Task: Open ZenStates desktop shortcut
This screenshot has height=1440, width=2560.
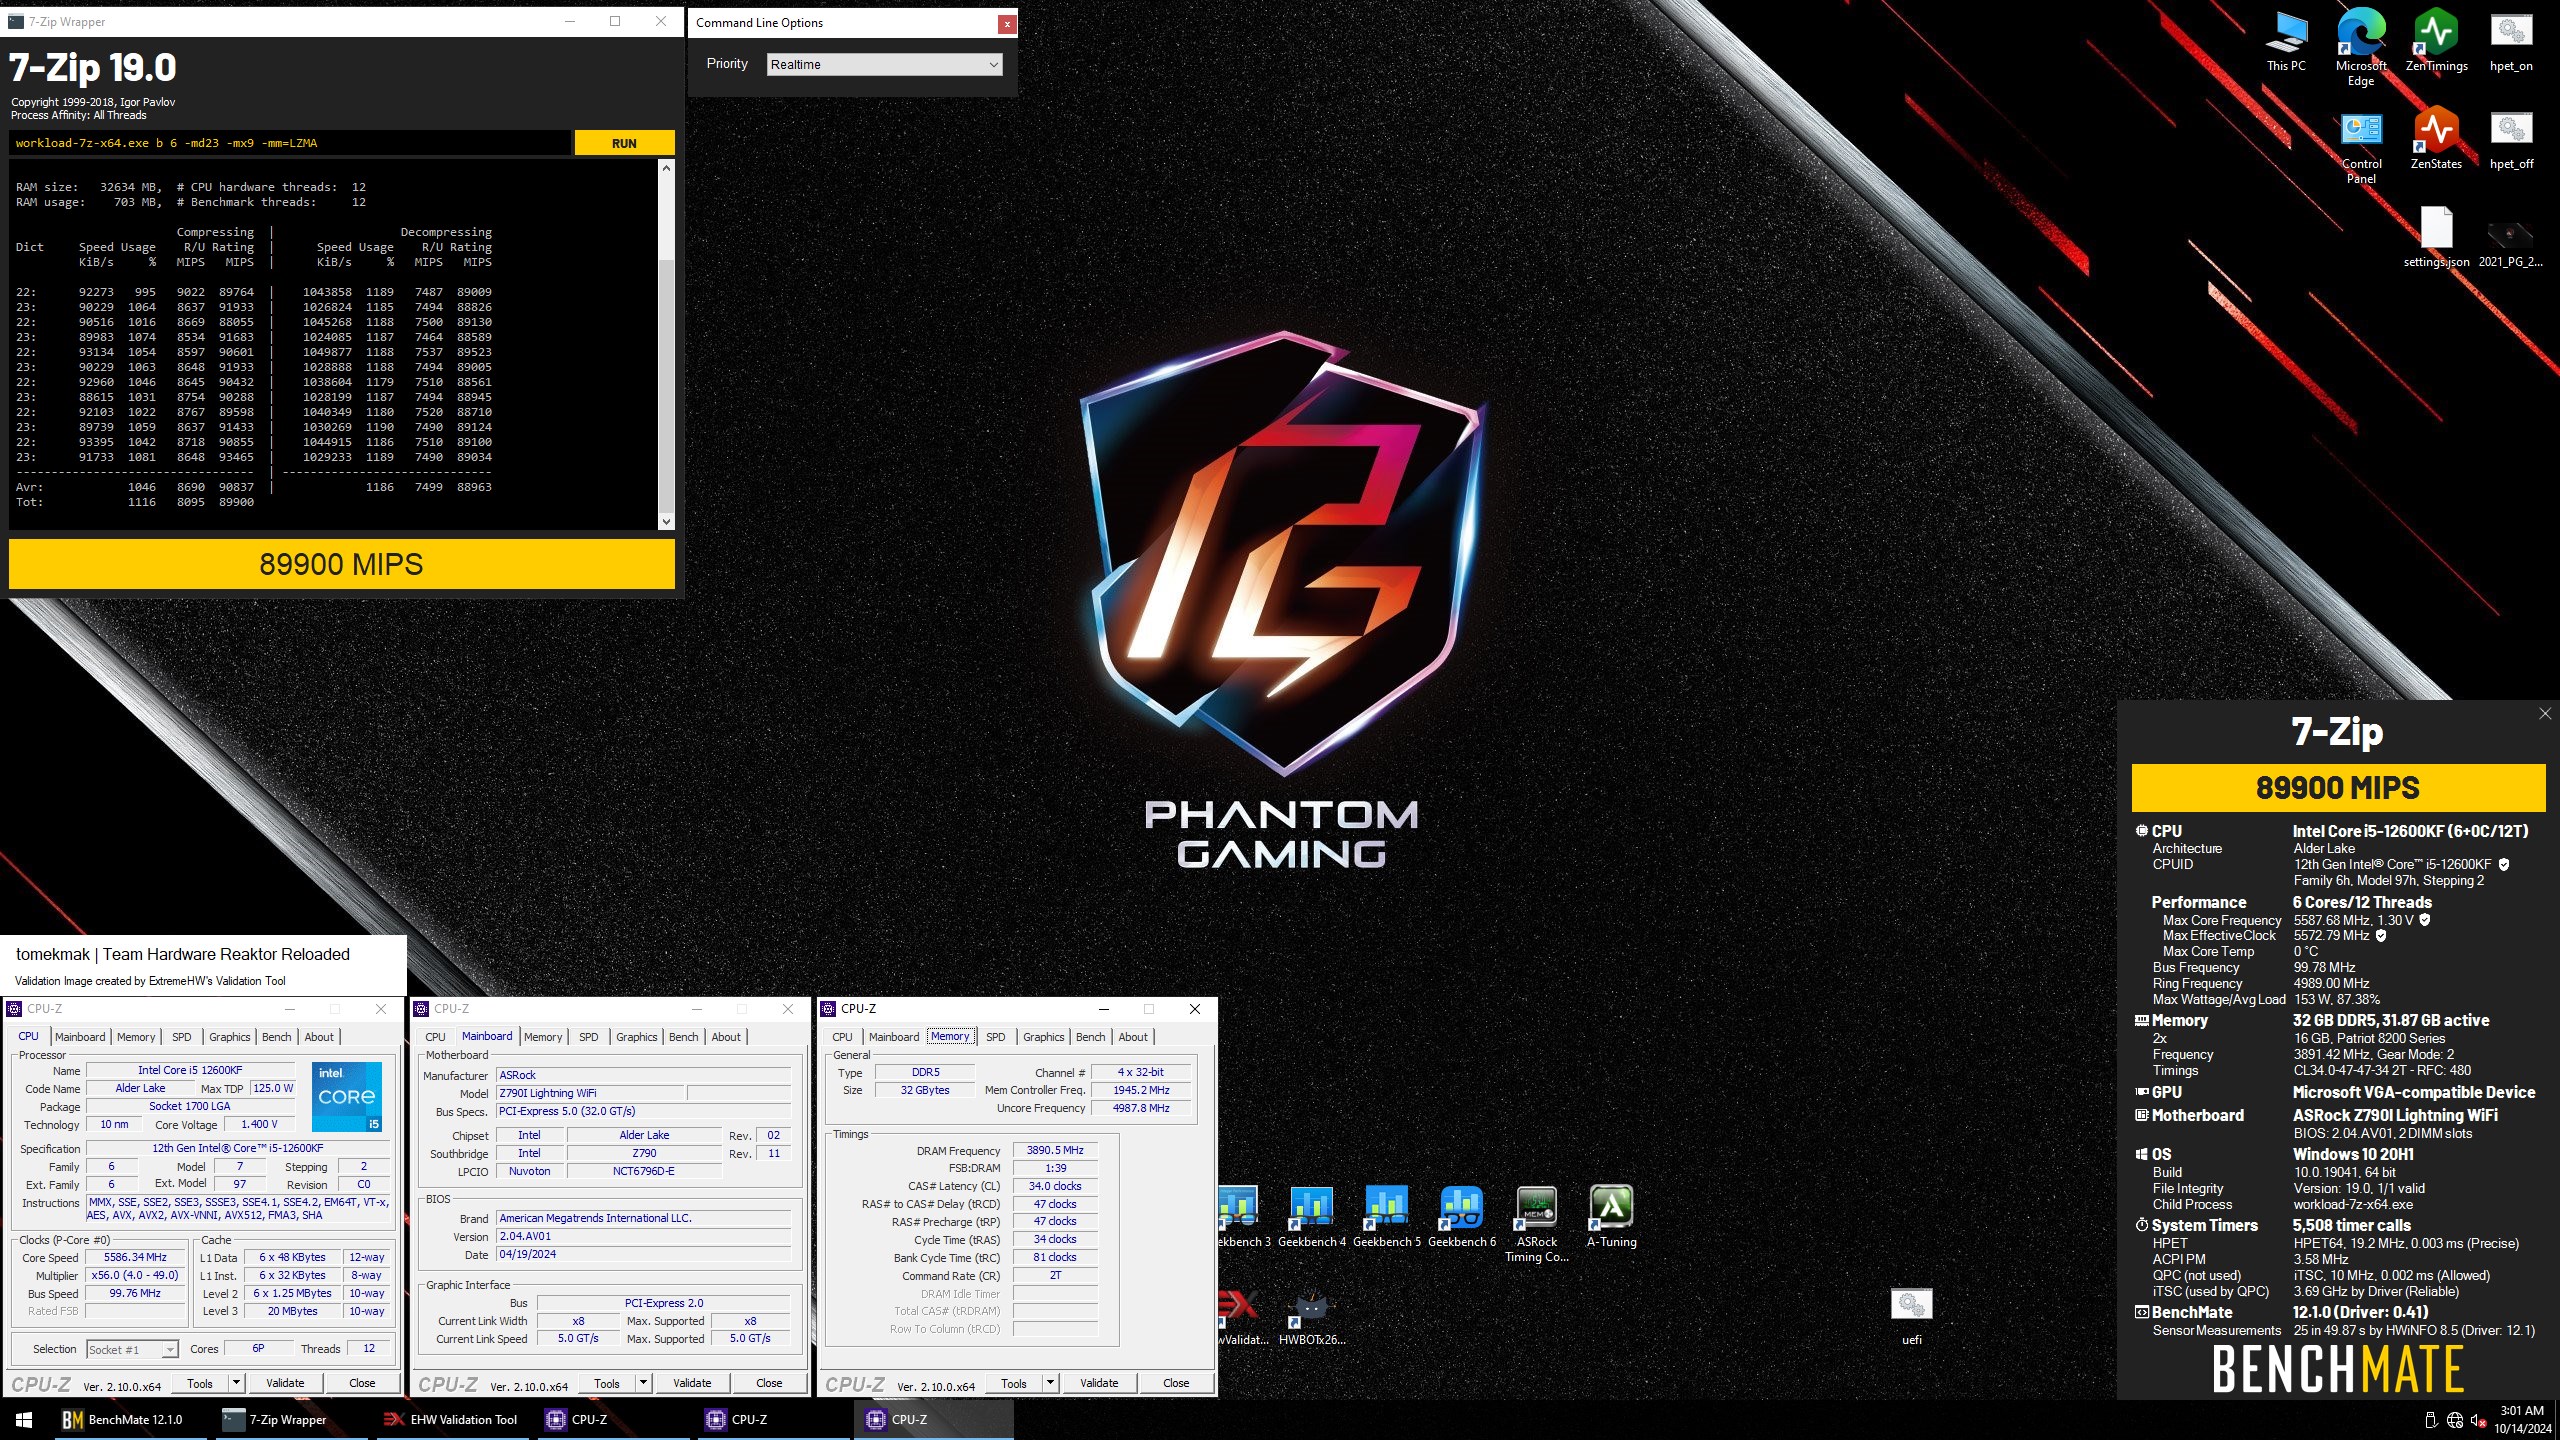Action: pyautogui.click(x=2436, y=140)
